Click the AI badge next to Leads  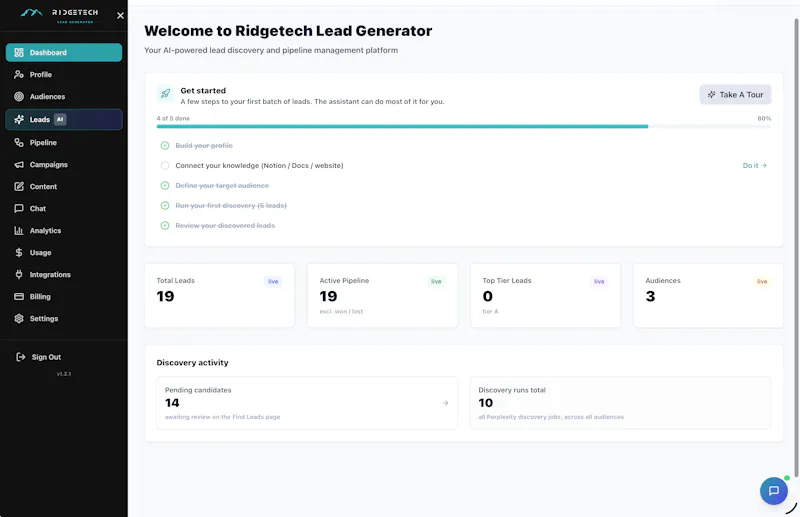point(60,119)
